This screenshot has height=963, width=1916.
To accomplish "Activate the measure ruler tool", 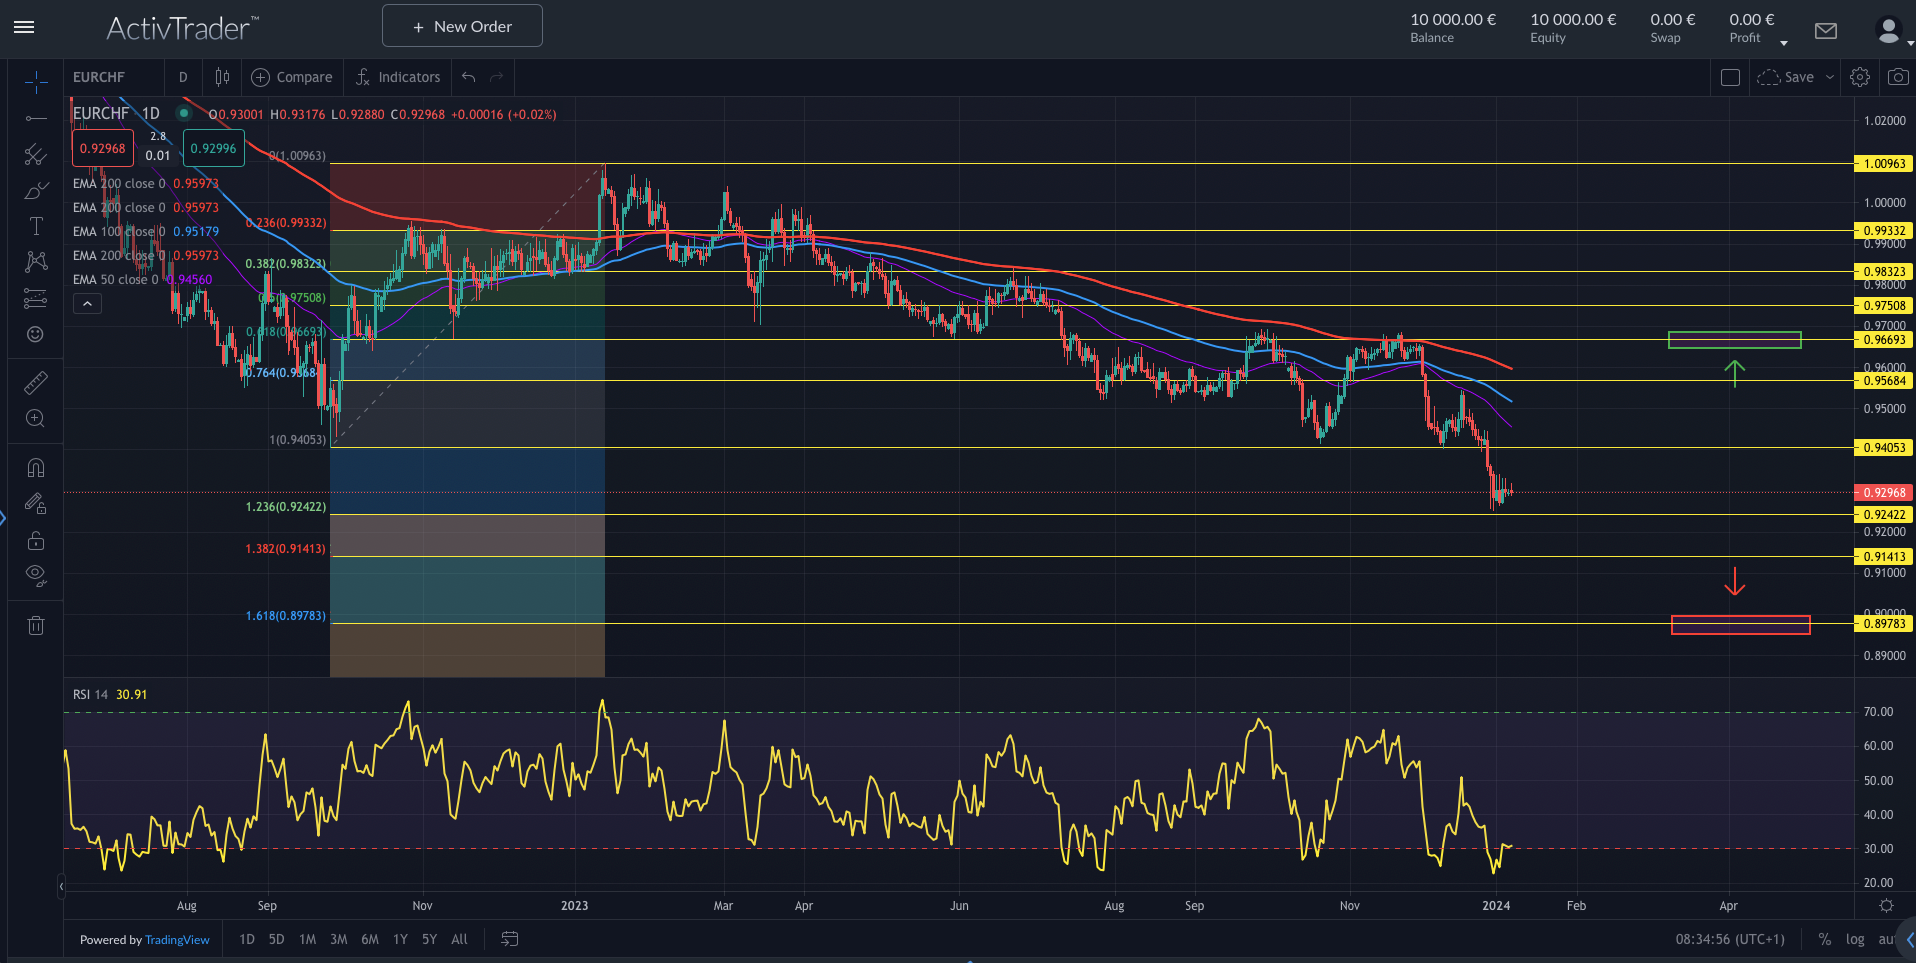I will [36, 382].
